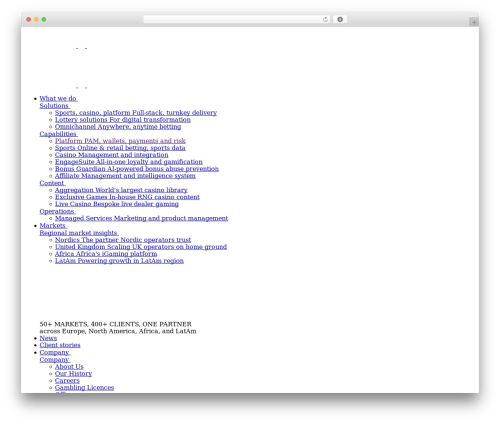Open Platform PAM, wallets, payments link
This screenshot has width=500, height=423.
[120, 141]
